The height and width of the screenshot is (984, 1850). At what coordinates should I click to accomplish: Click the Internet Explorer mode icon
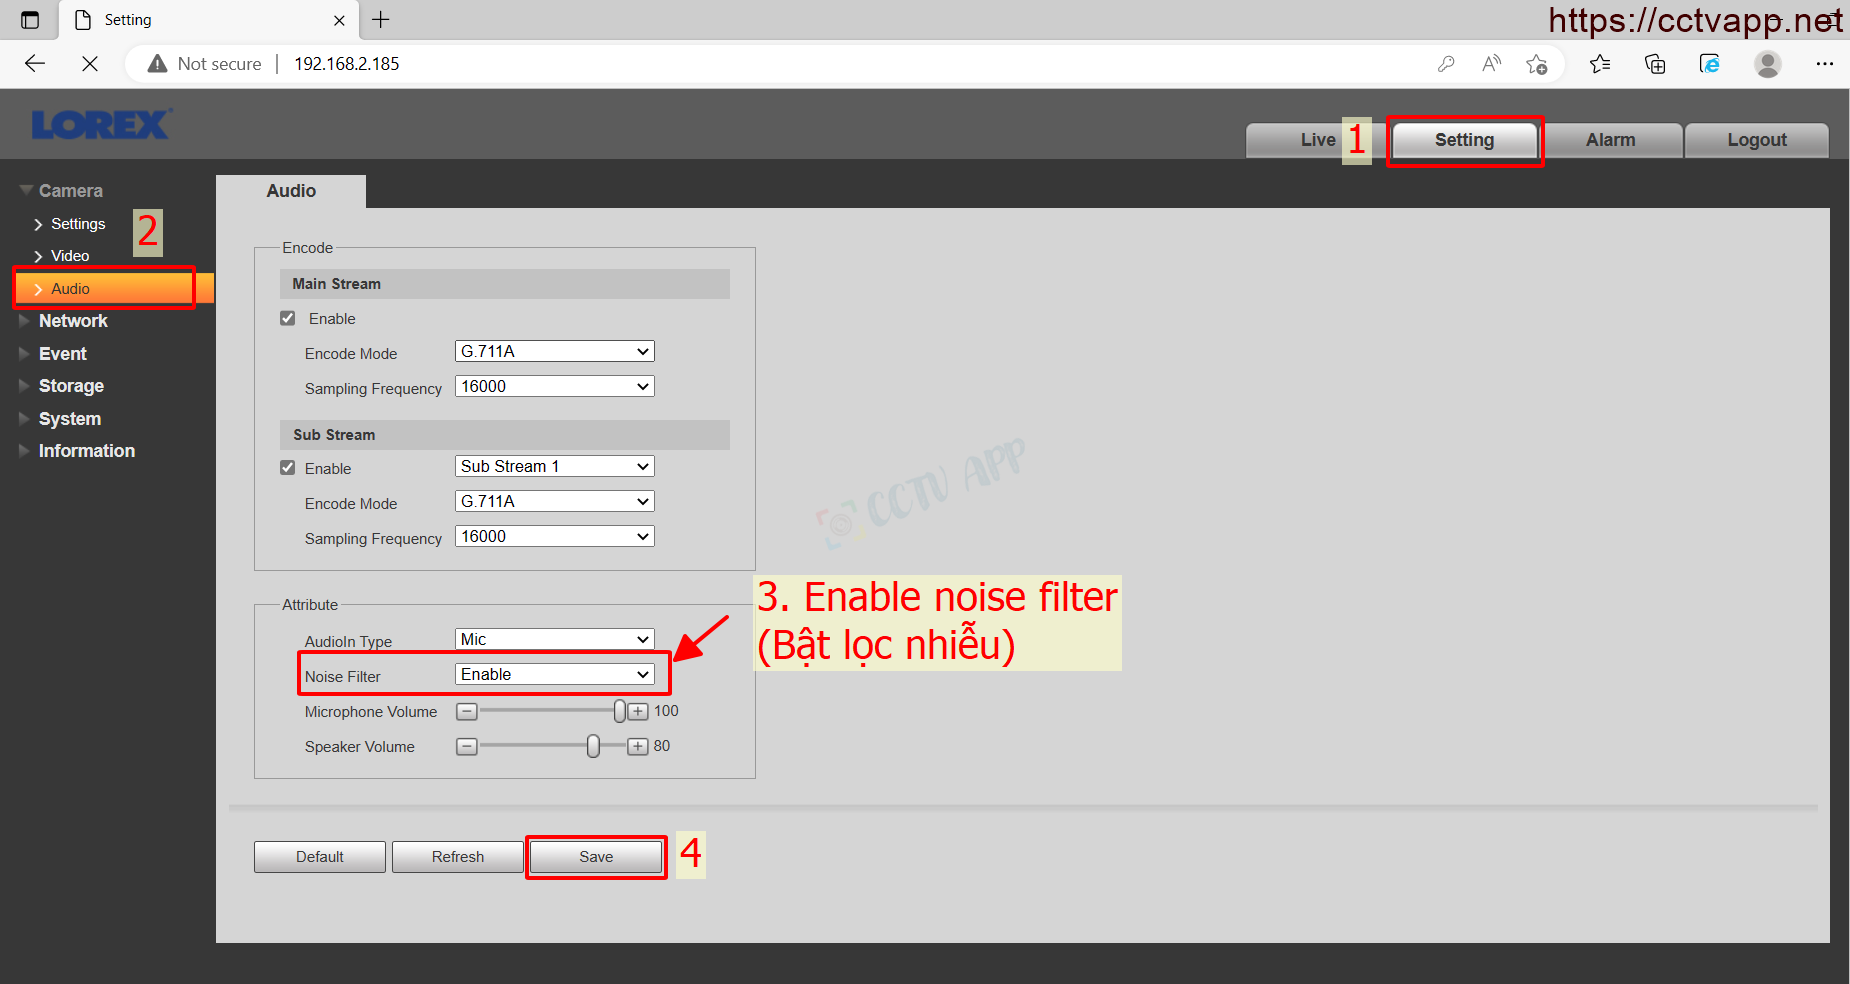1710,64
